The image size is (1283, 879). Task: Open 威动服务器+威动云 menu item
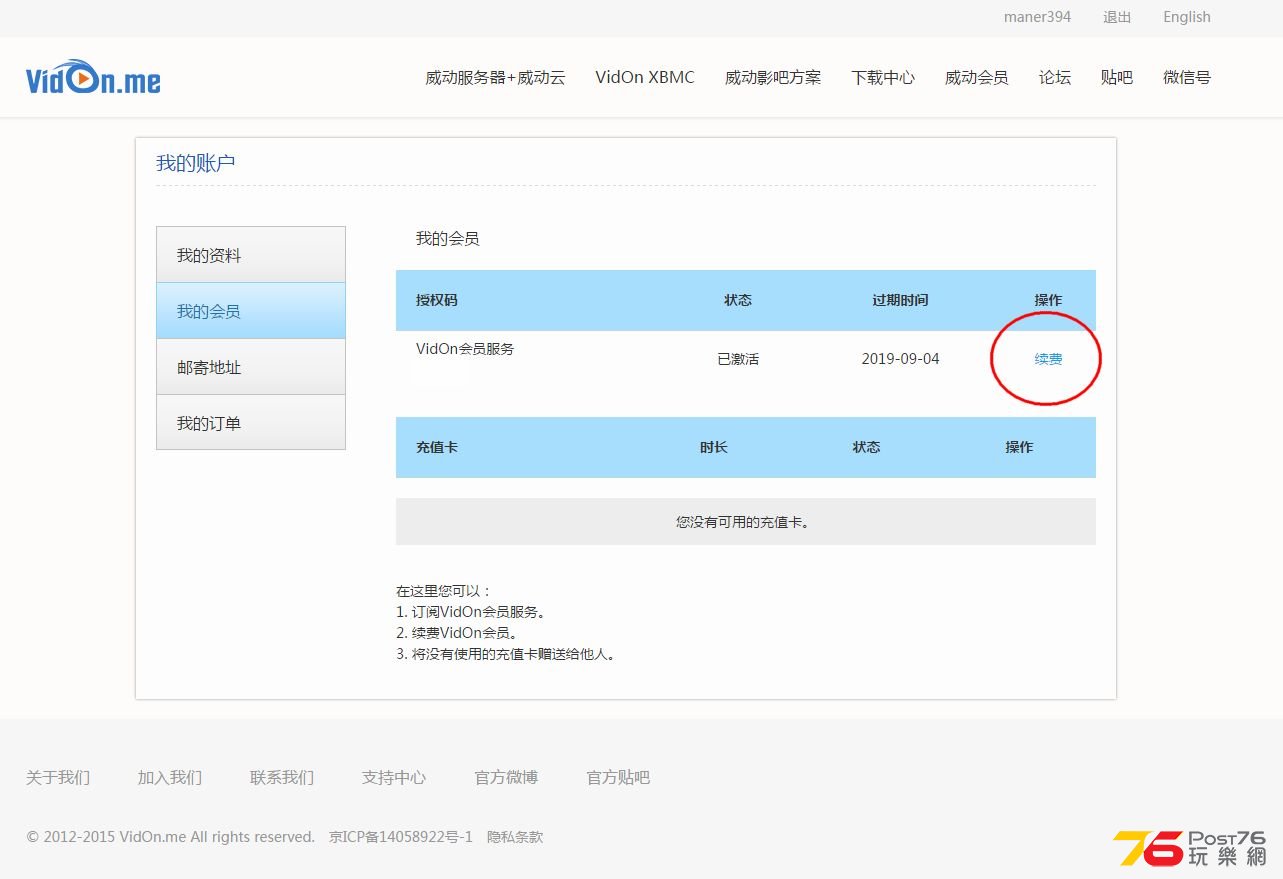coord(495,77)
